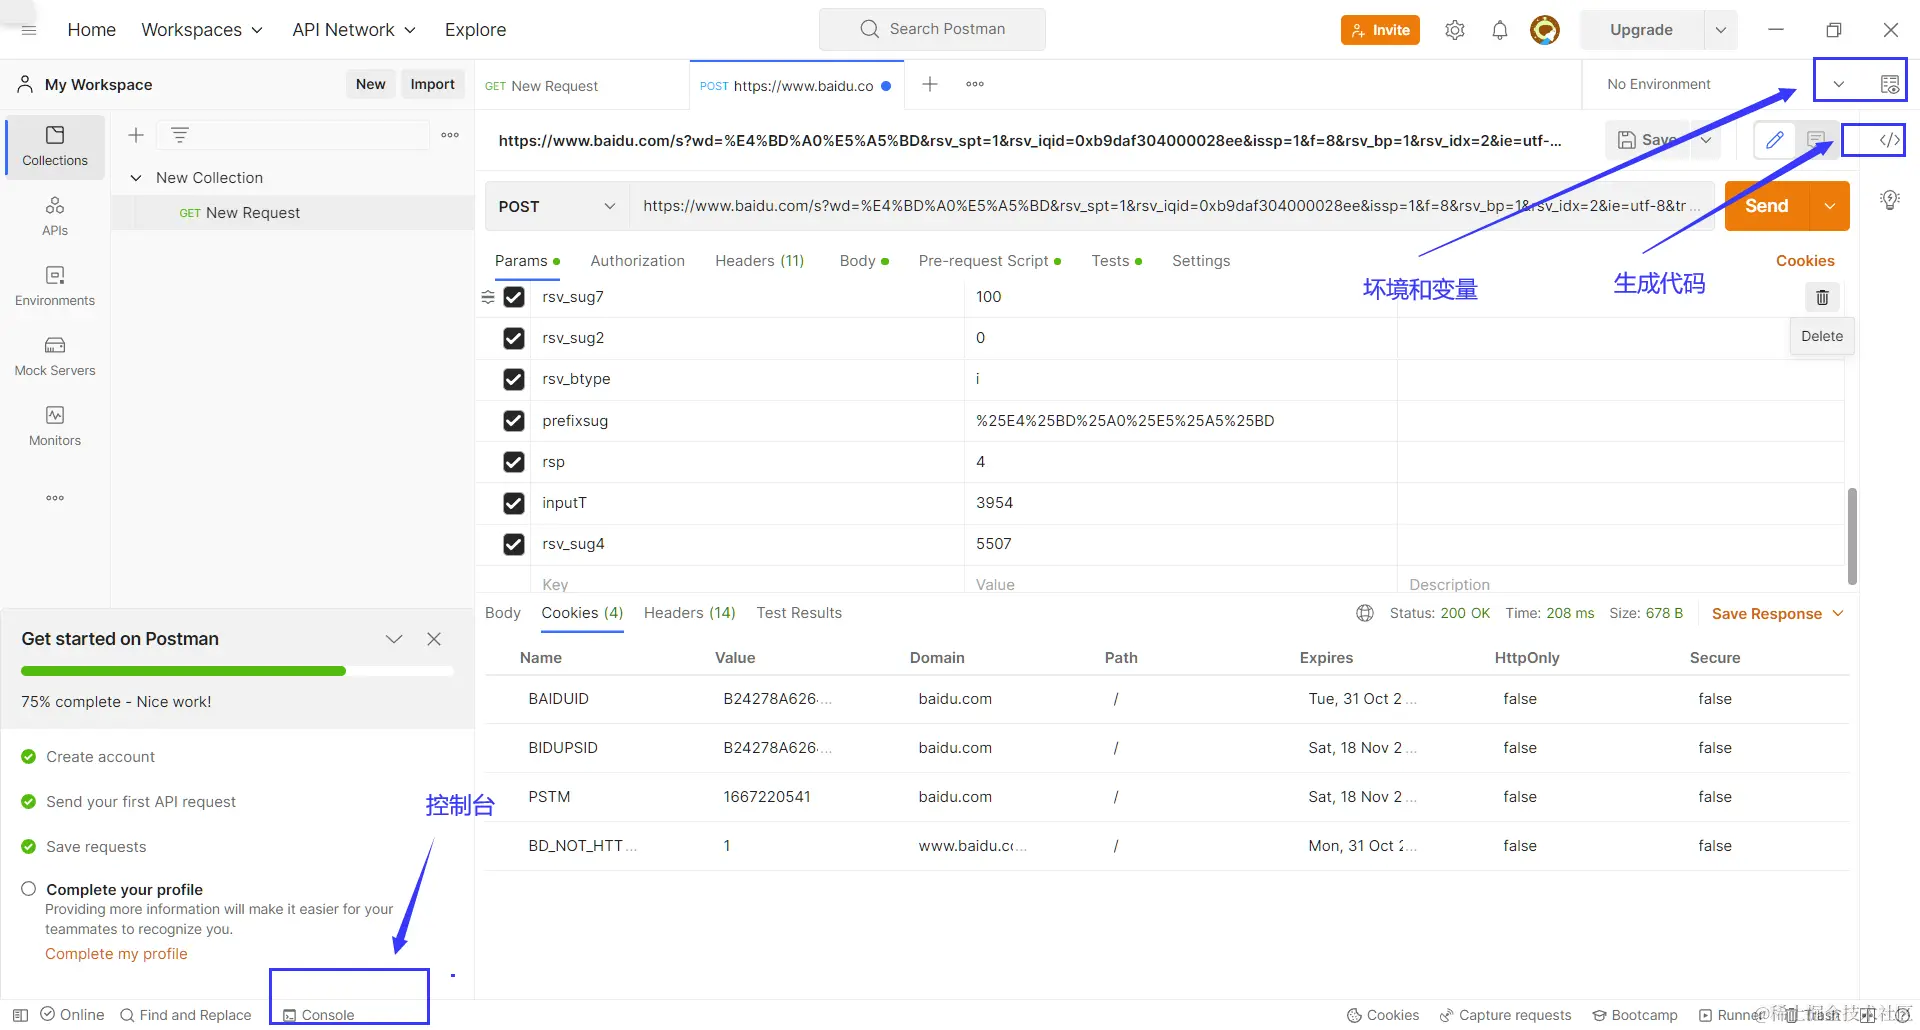Screen dimensions: 1920x1030
Task: Collapse the New Collection folder
Action: point(136,178)
